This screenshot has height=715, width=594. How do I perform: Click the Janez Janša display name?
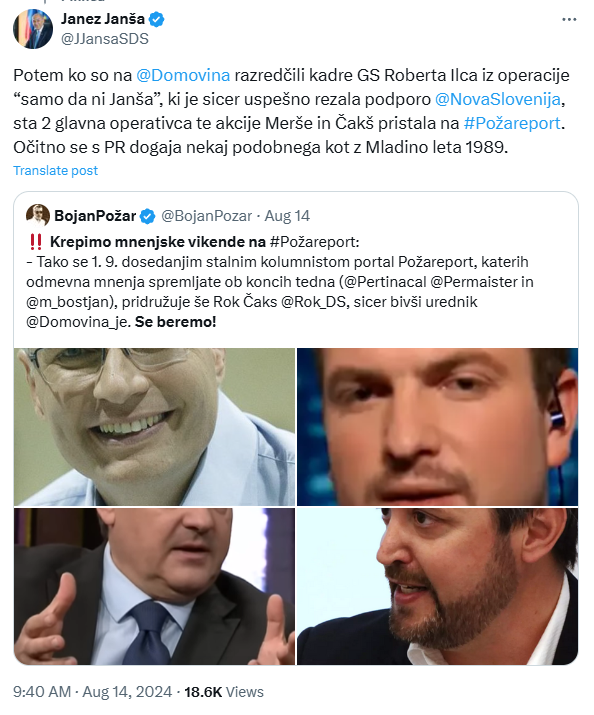click(x=103, y=19)
